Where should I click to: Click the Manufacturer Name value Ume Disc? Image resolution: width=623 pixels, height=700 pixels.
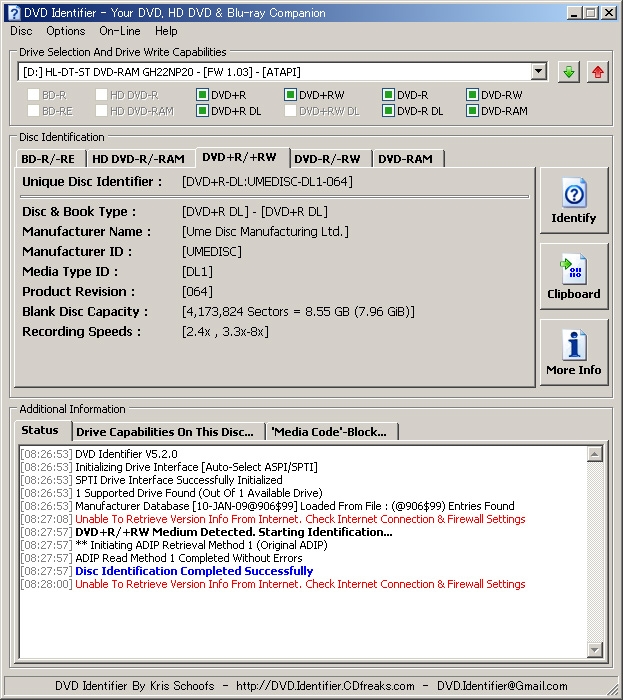click(x=266, y=232)
